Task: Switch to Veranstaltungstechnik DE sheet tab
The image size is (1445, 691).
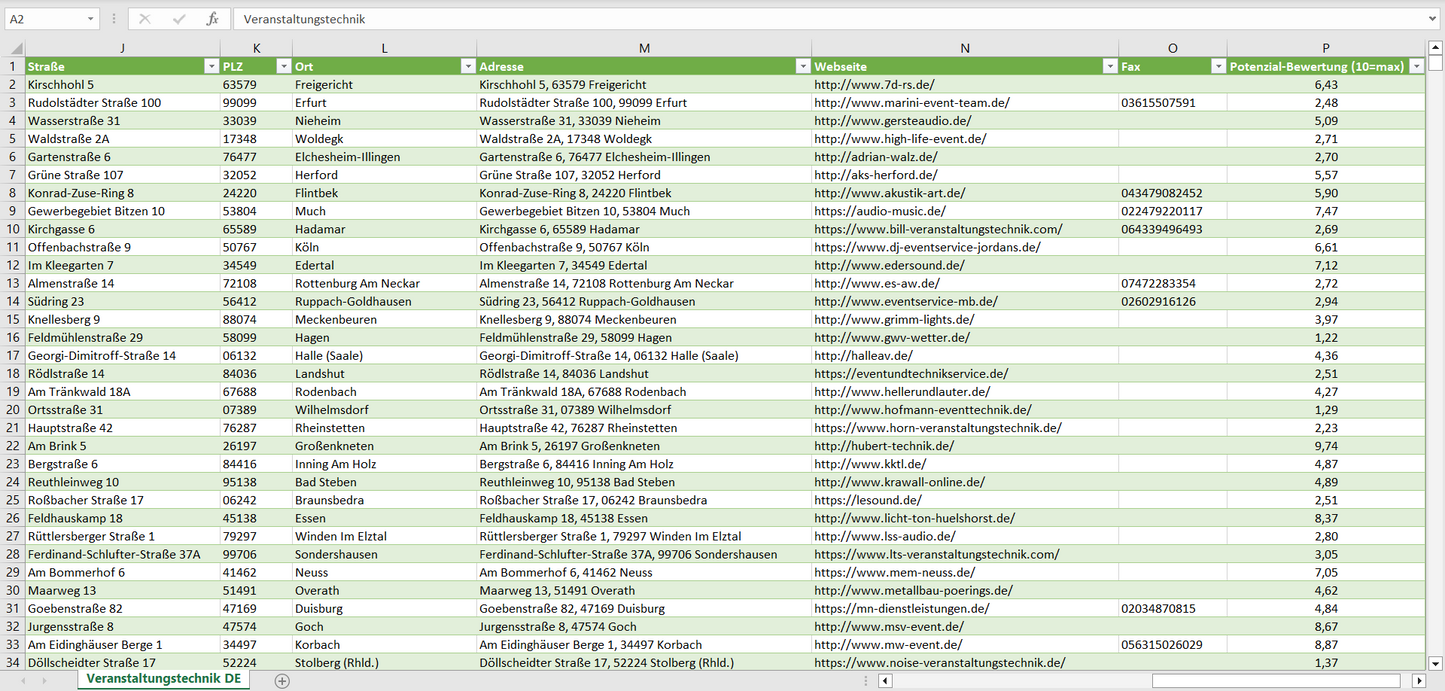Action: pos(163,679)
